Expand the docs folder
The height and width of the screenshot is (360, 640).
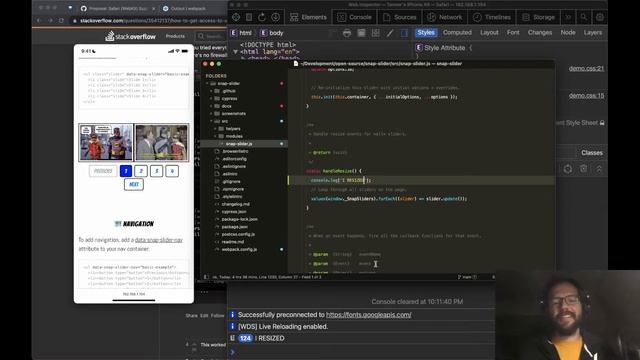click(x=212, y=106)
